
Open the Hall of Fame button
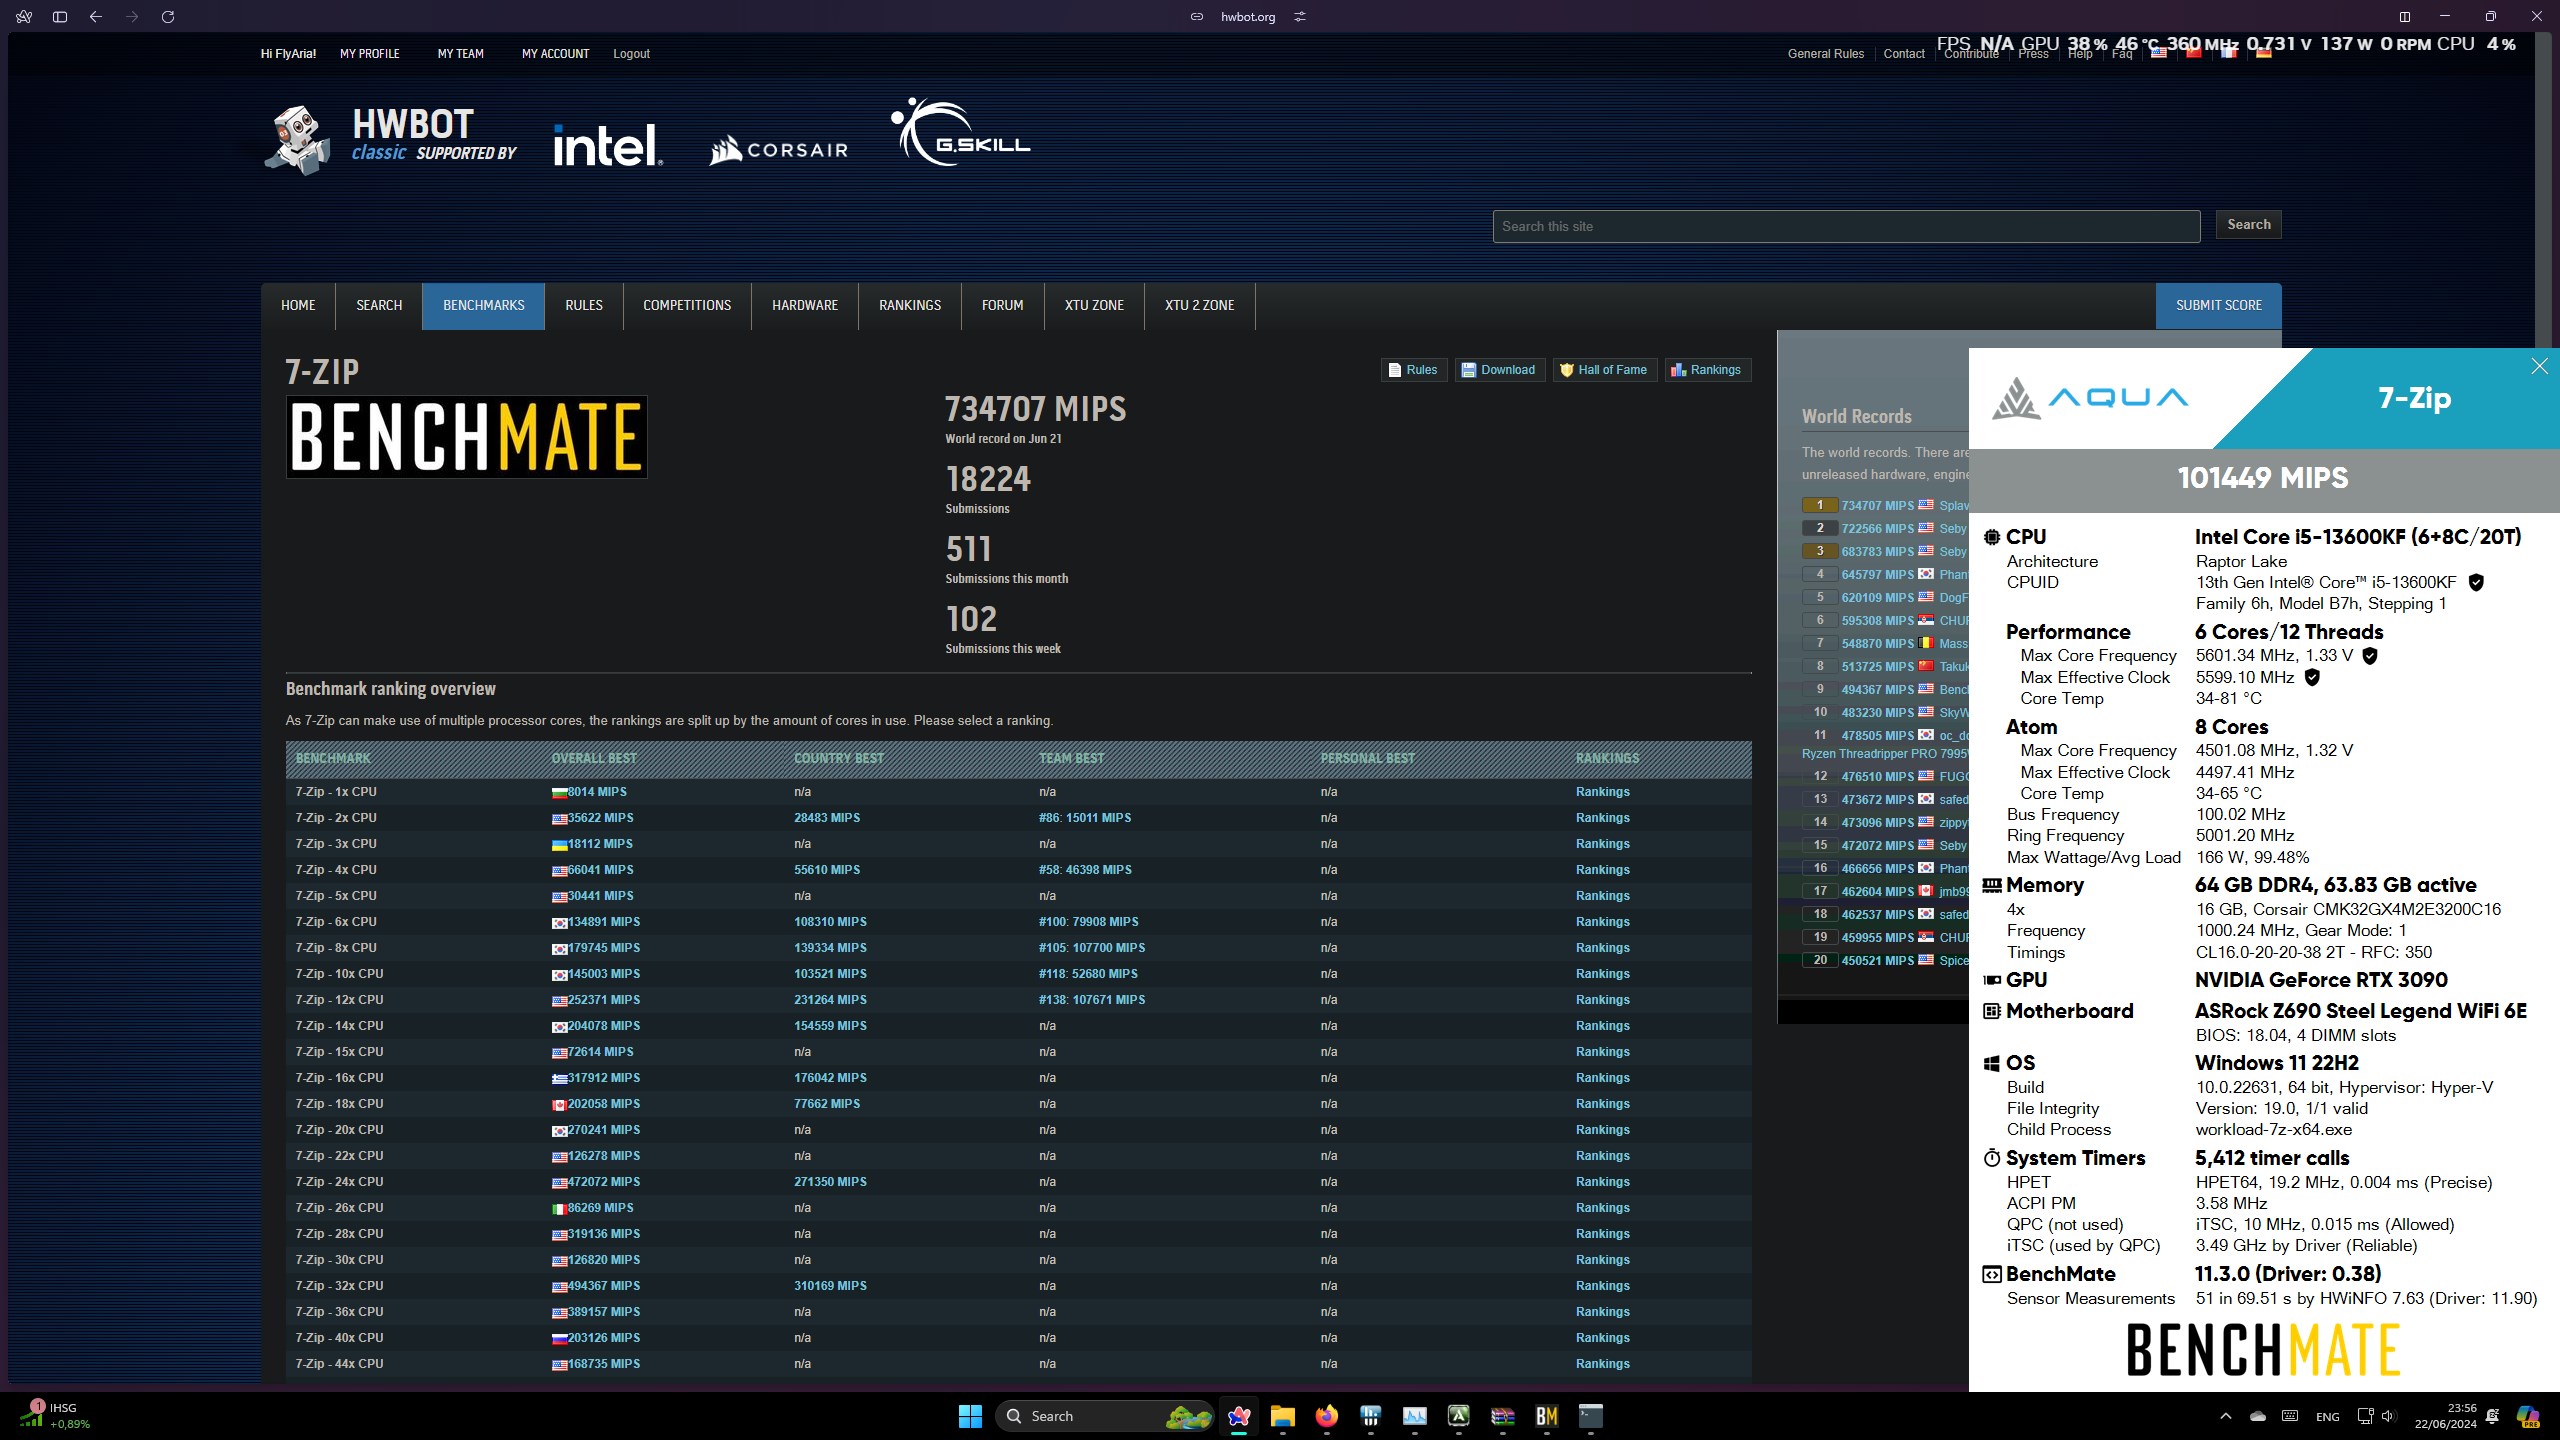(x=1603, y=370)
